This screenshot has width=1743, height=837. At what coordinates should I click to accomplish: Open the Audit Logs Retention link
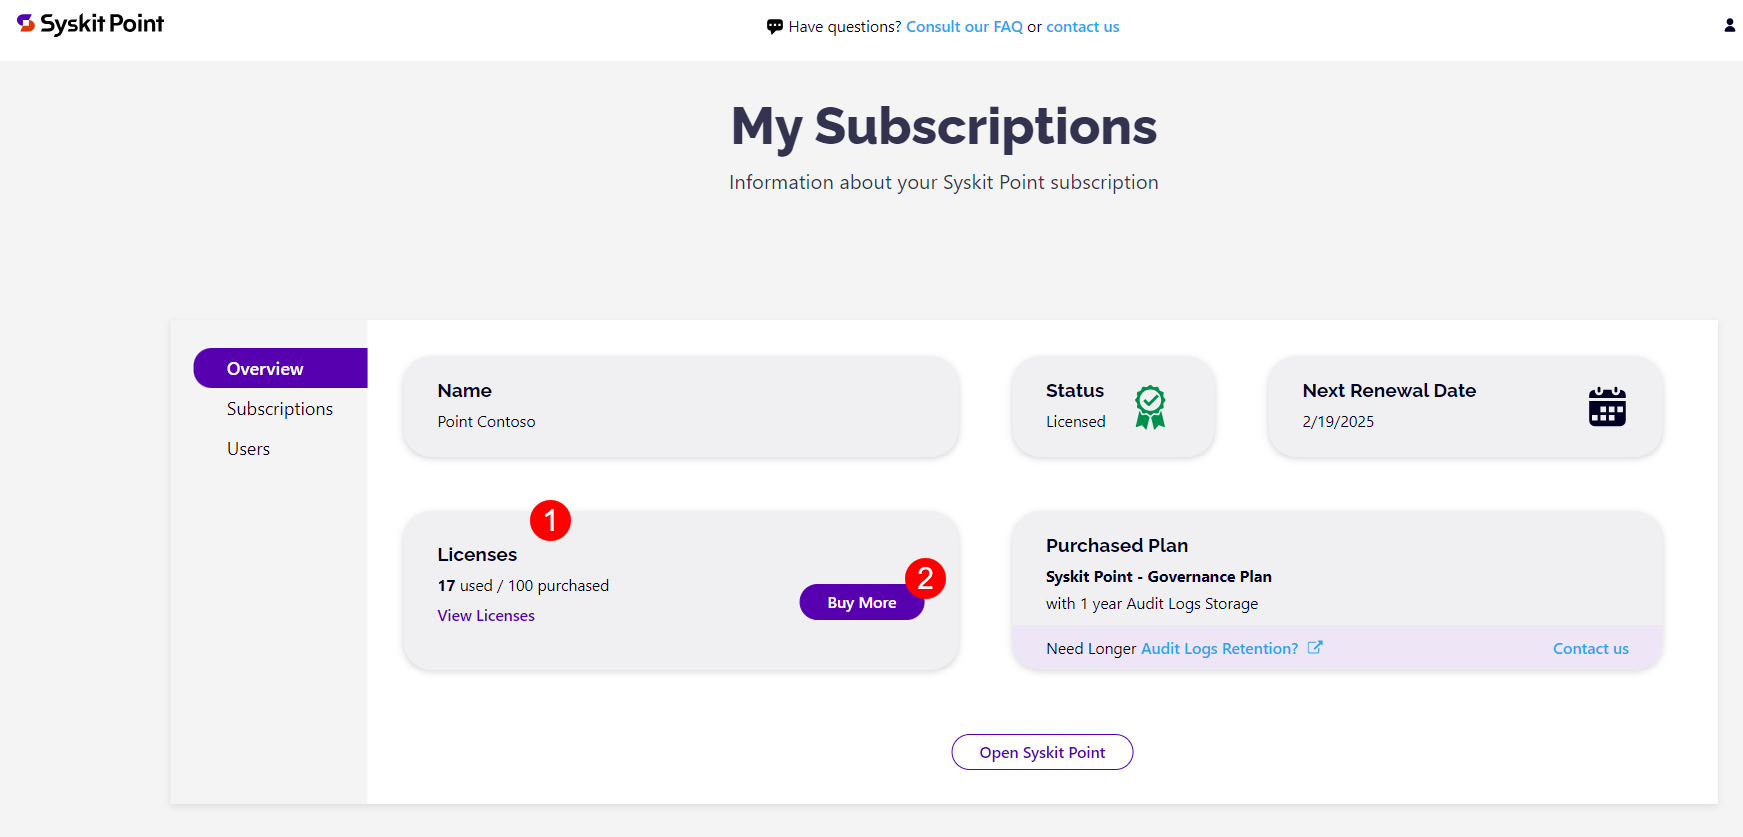point(1219,648)
